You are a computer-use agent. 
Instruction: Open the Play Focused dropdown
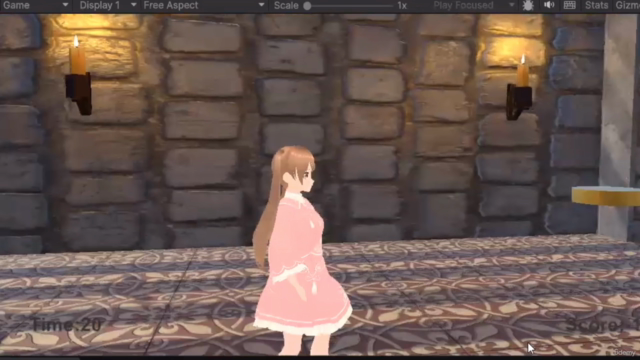(473, 5)
